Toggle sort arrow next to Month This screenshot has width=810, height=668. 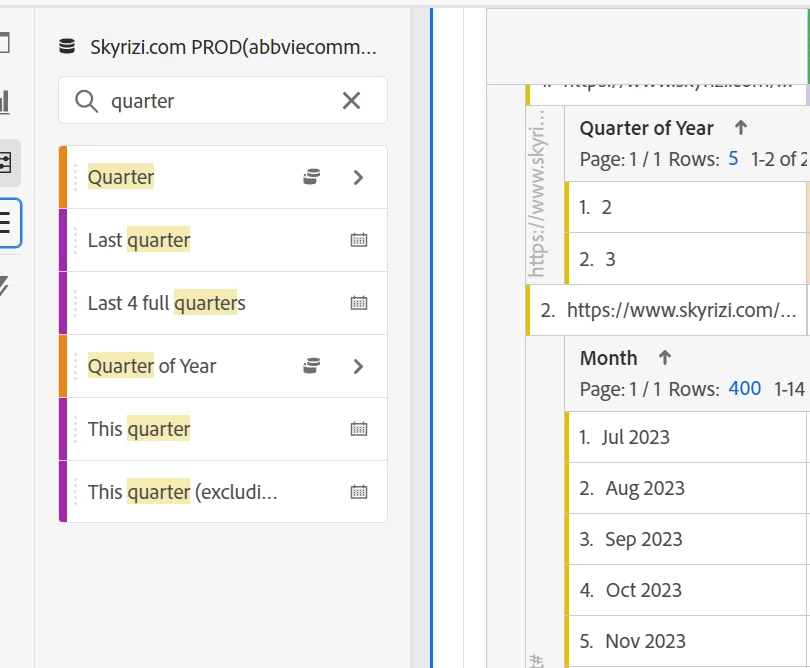[665, 358]
